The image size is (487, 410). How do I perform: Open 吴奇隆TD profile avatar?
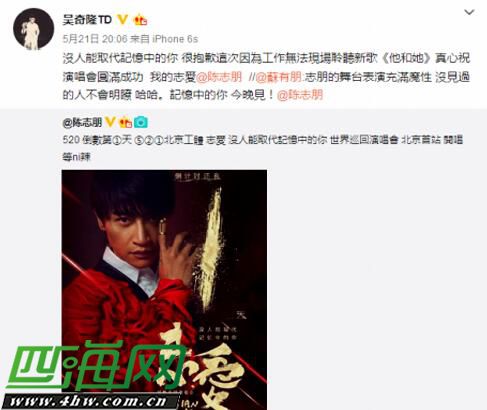coord(33,29)
